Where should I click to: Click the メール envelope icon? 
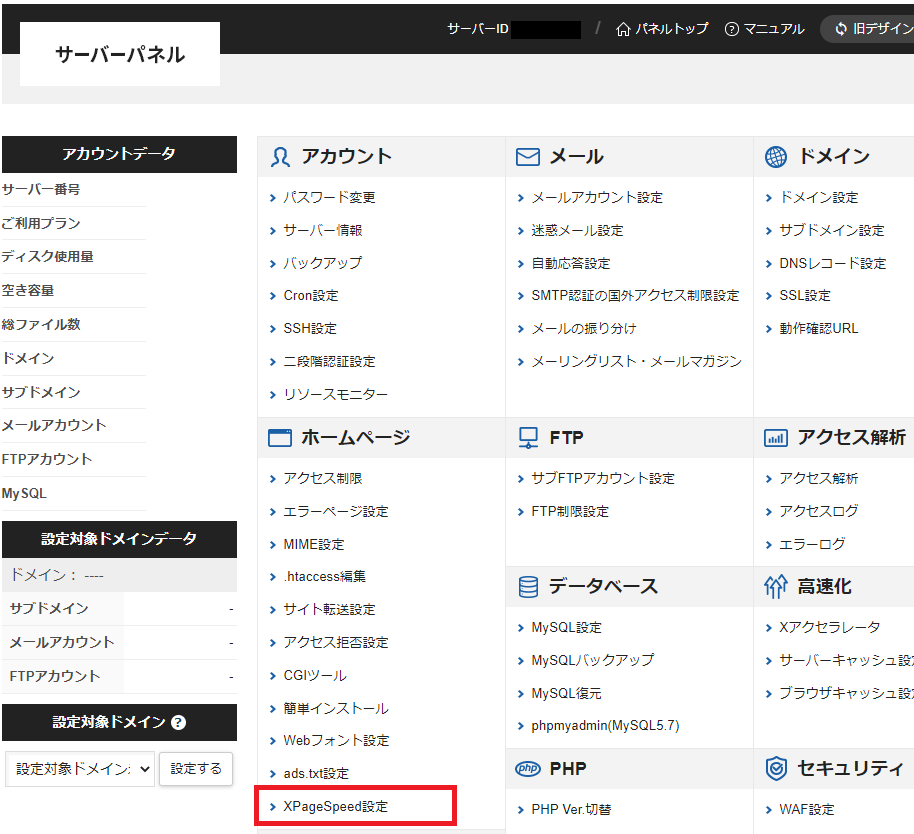pyautogui.click(x=526, y=157)
